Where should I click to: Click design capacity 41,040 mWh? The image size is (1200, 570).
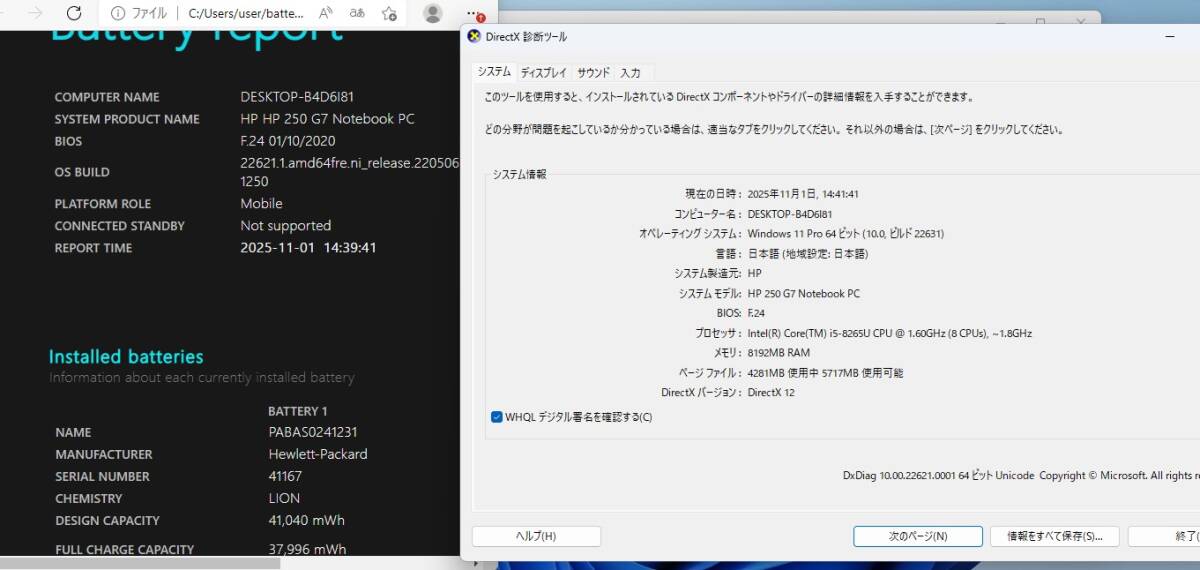[306, 520]
